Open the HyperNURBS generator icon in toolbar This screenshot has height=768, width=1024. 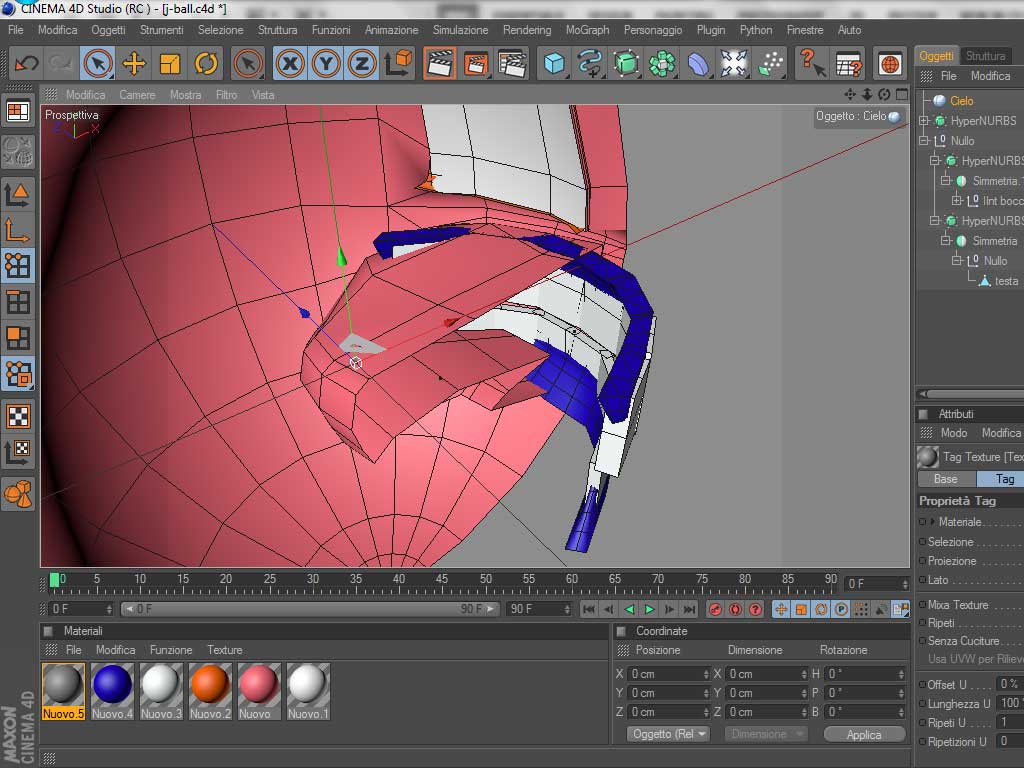[626, 64]
